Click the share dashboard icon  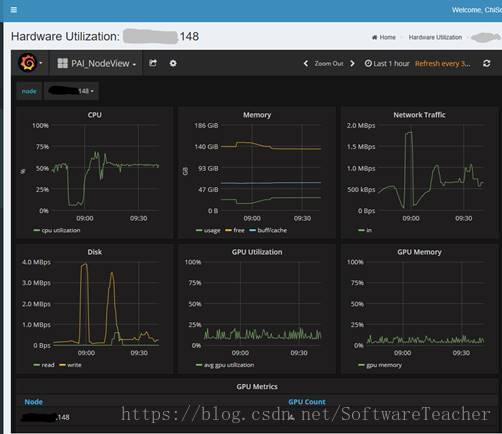(153, 63)
